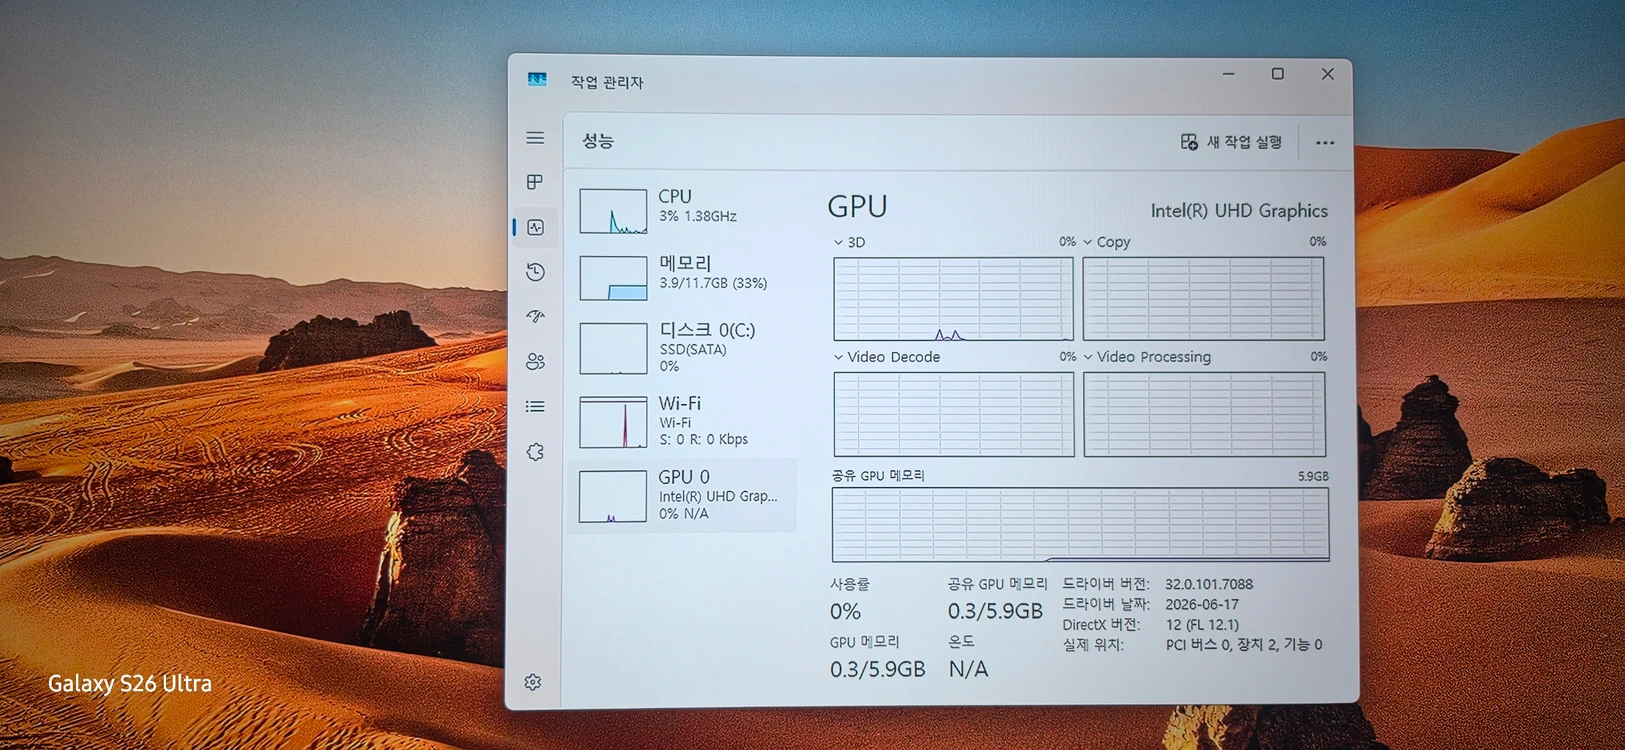The image size is (1625, 750).
Task: Click the Intel(R) UHD Graphics title text
Action: (x=1239, y=211)
